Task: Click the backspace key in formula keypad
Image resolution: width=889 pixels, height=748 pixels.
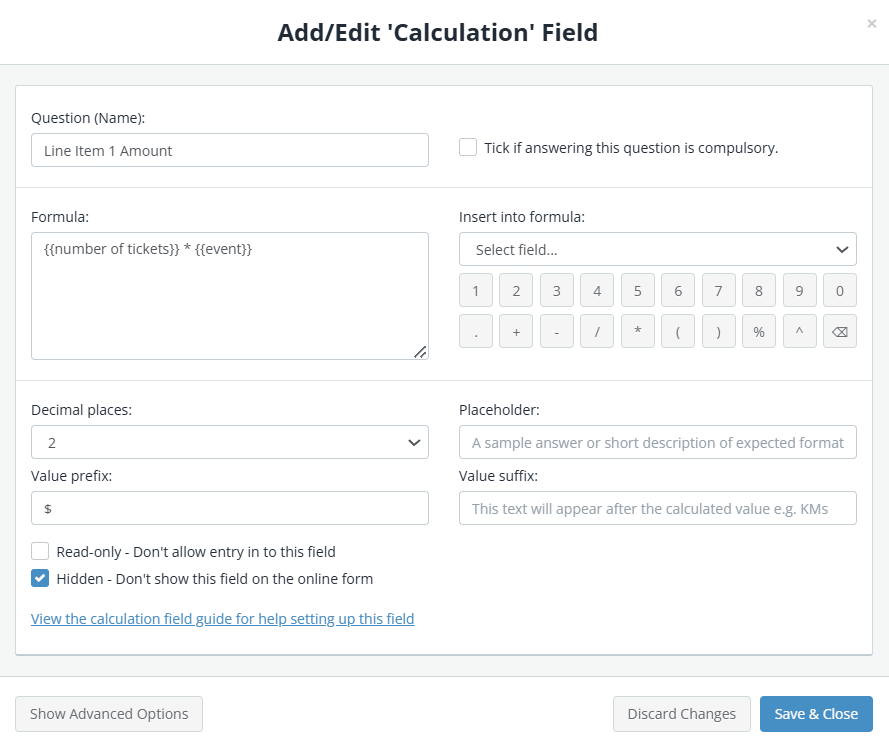Action: [839, 331]
